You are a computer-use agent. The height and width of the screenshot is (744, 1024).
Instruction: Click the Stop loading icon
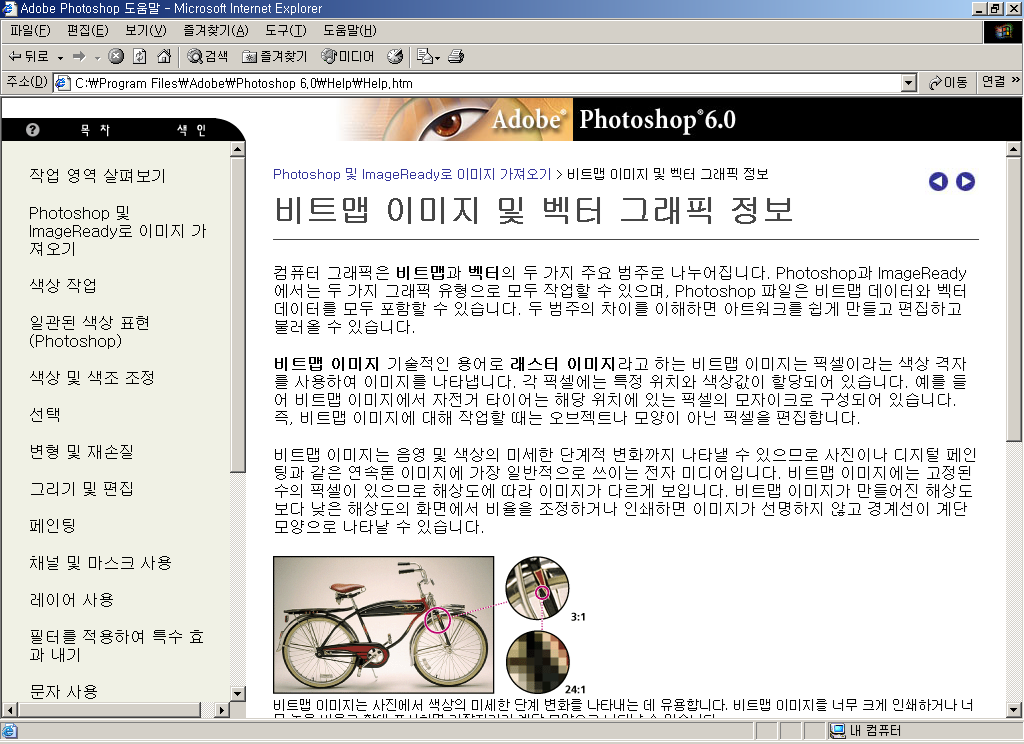[x=116, y=57]
